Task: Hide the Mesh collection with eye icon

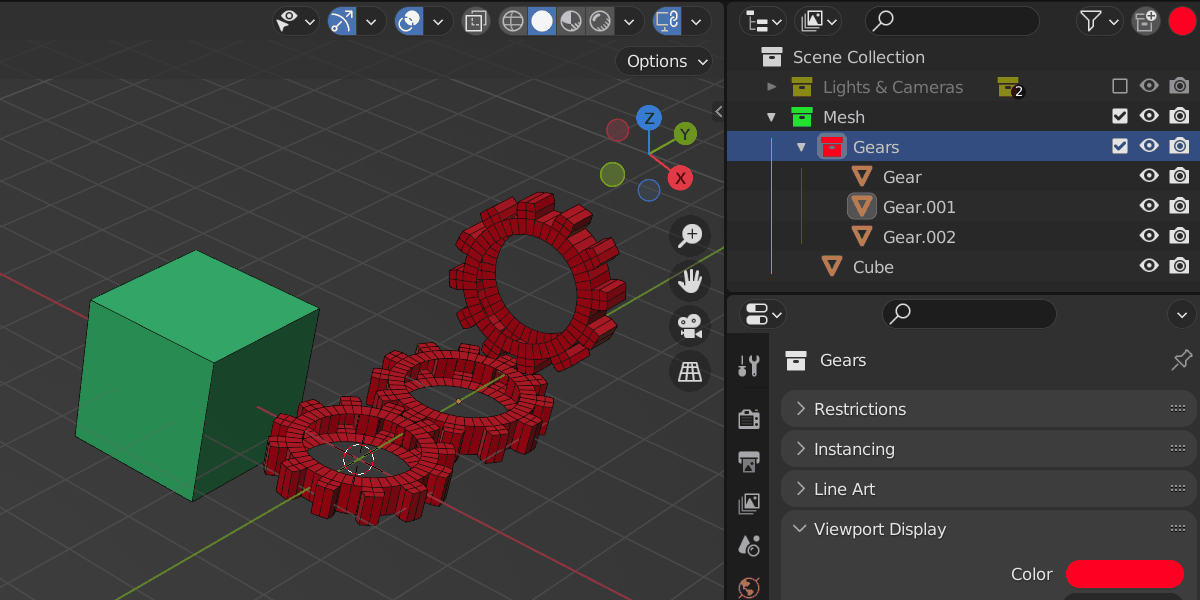Action: (1150, 117)
